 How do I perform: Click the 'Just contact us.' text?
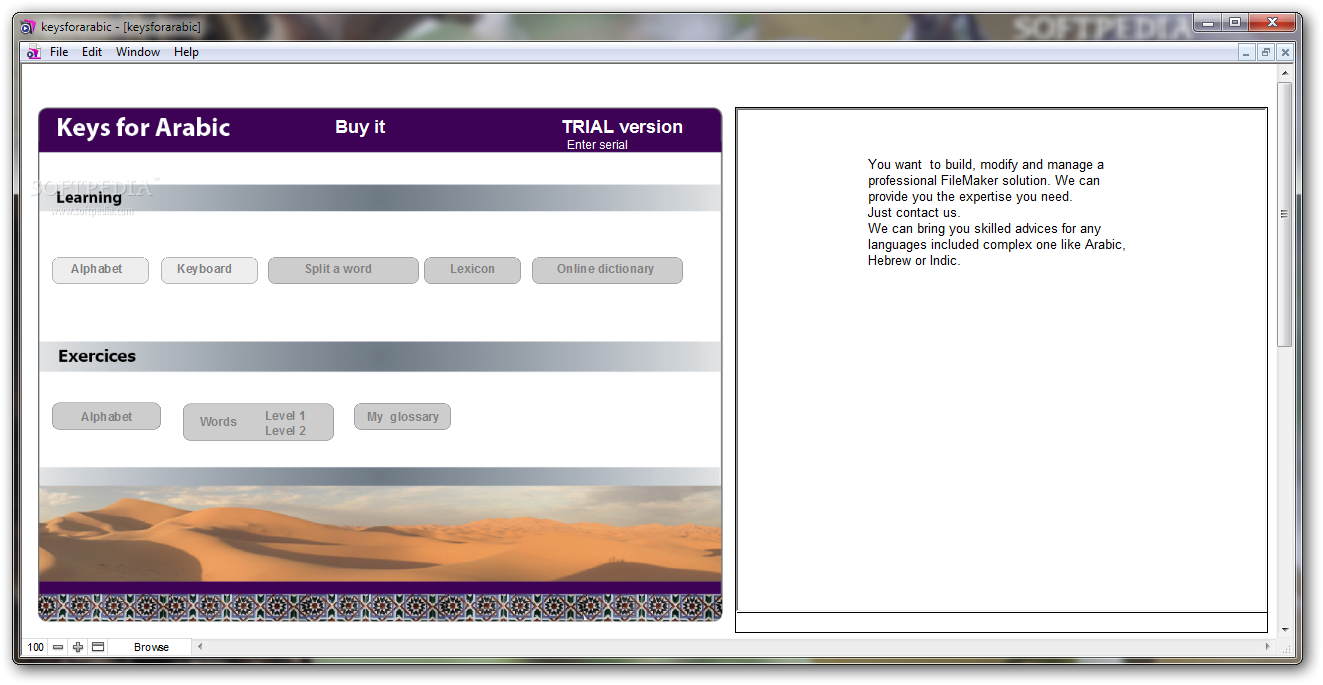coord(914,213)
